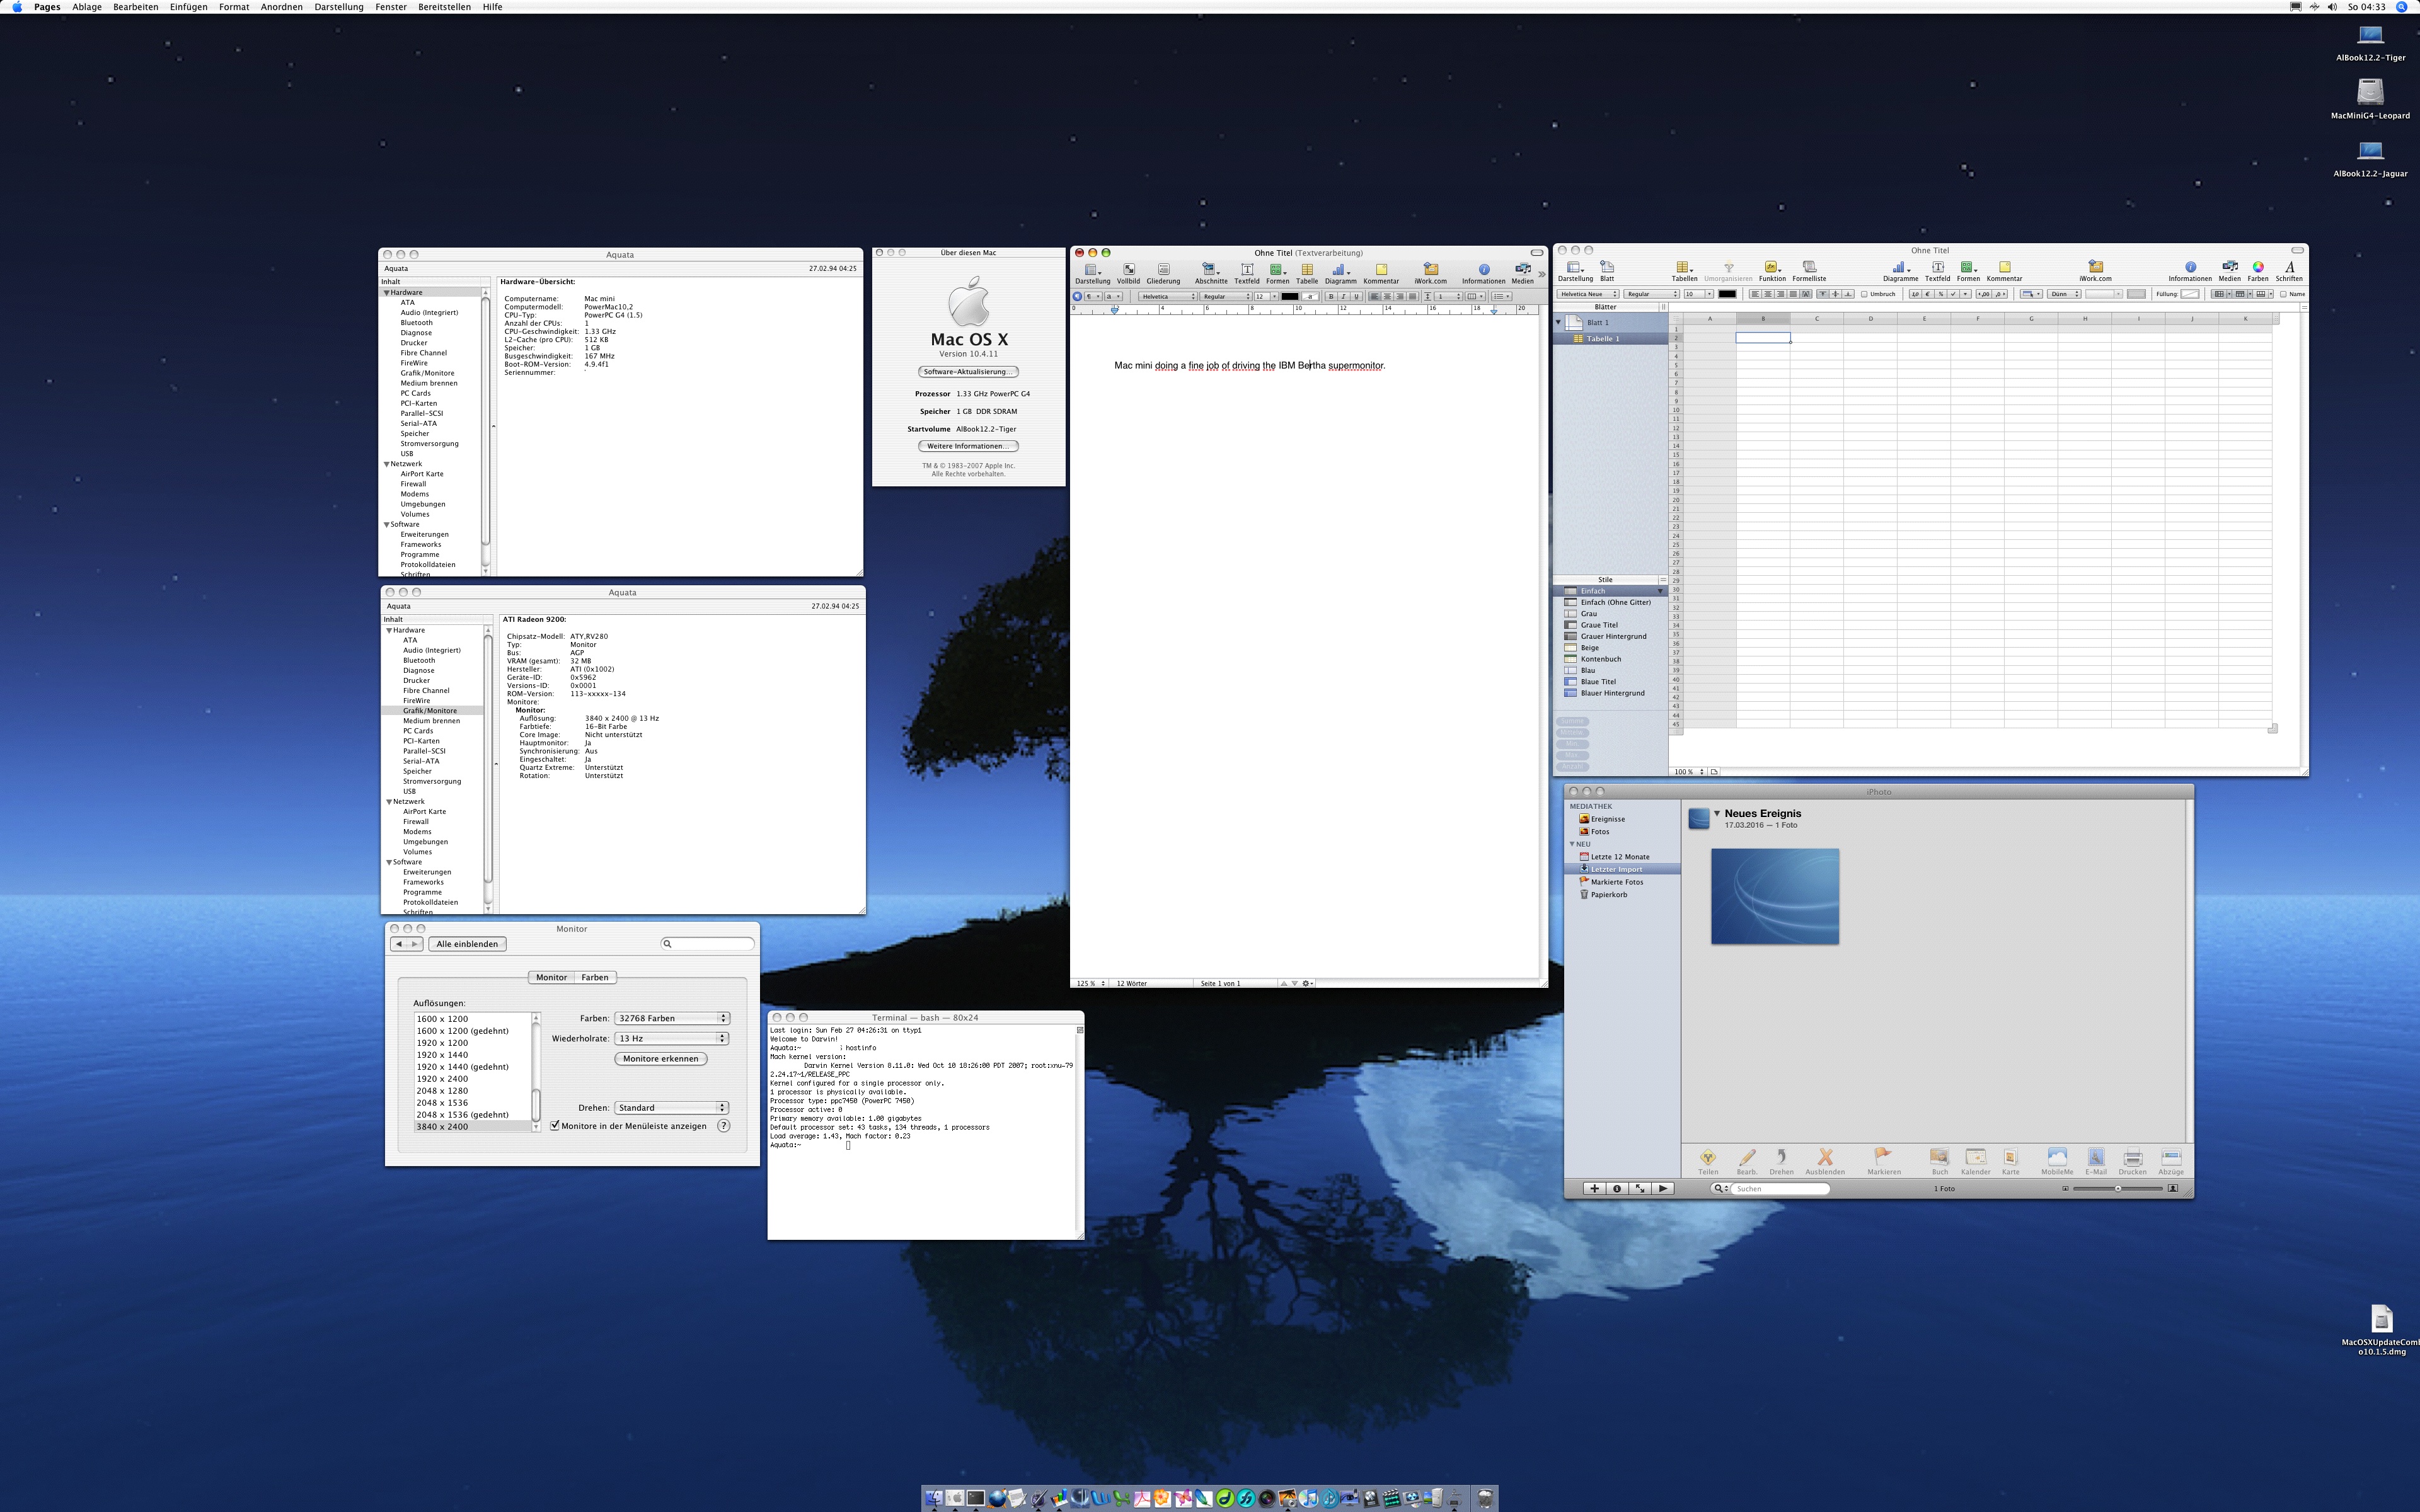Open the Farben dropdown showing 32768 Farben
This screenshot has width=2420, height=1512.
pos(671,1018)
